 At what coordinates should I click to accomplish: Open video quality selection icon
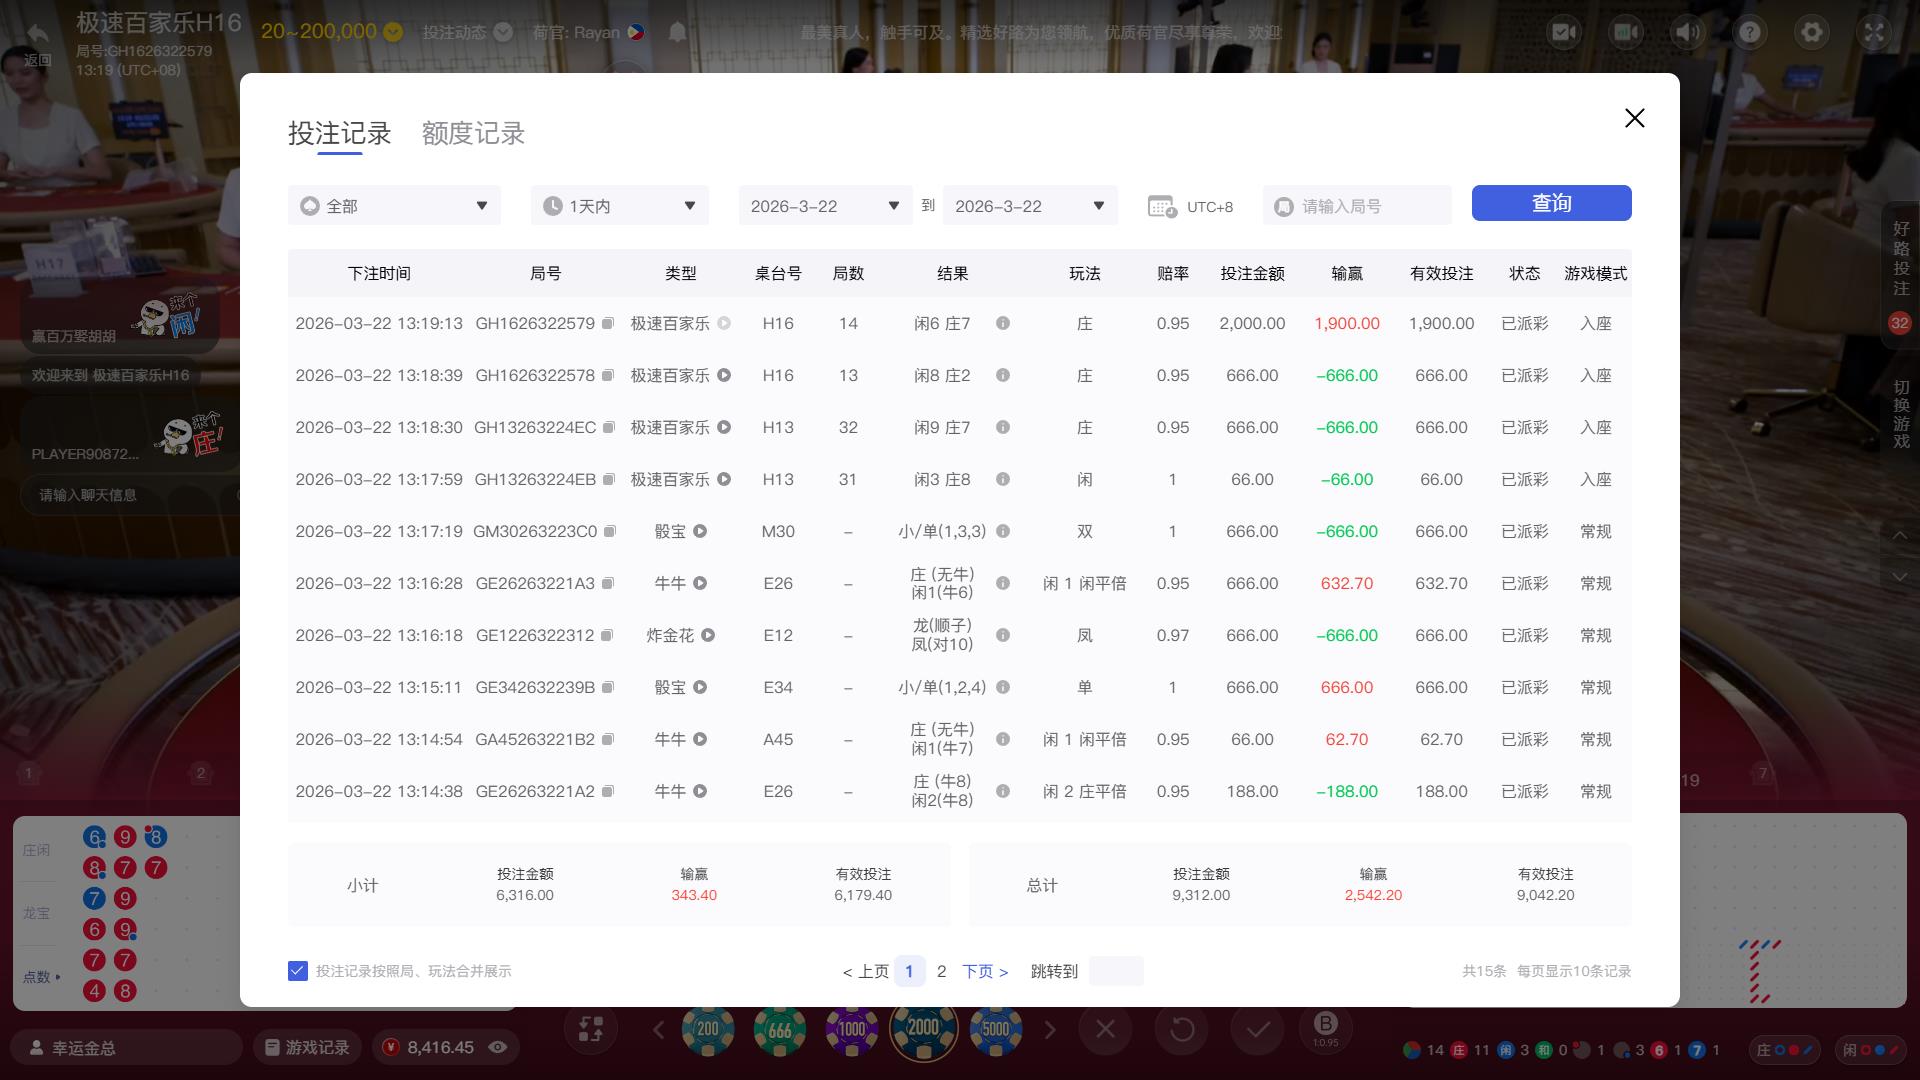pos(1624,32)
